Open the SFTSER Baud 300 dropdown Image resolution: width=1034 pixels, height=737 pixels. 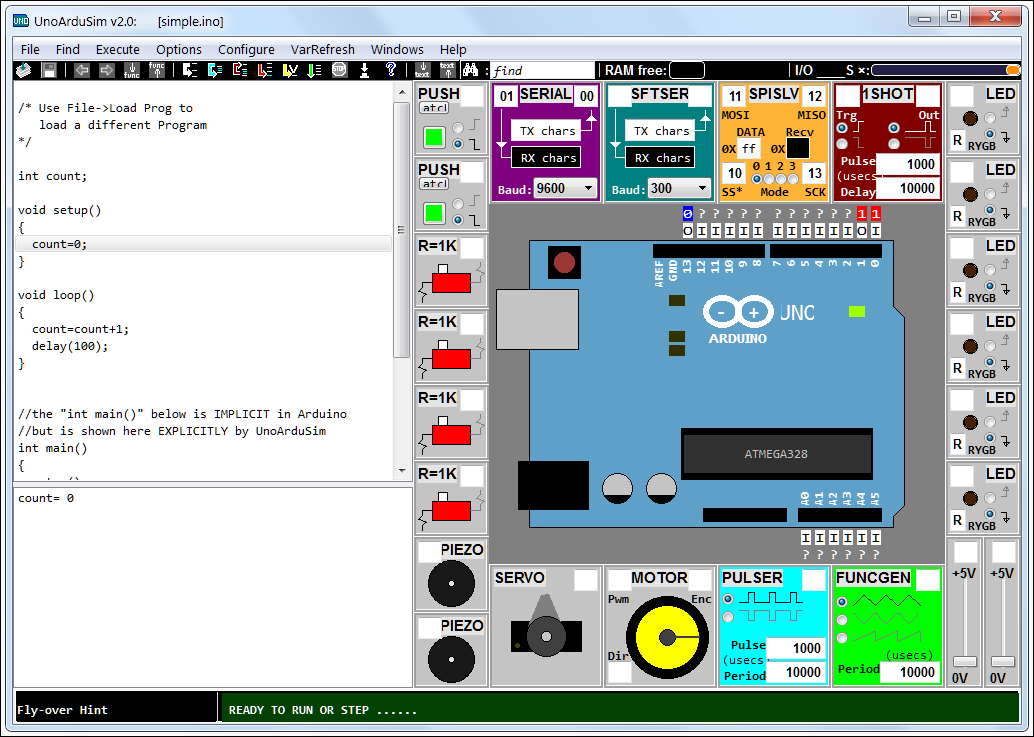(x=679, y=189)
